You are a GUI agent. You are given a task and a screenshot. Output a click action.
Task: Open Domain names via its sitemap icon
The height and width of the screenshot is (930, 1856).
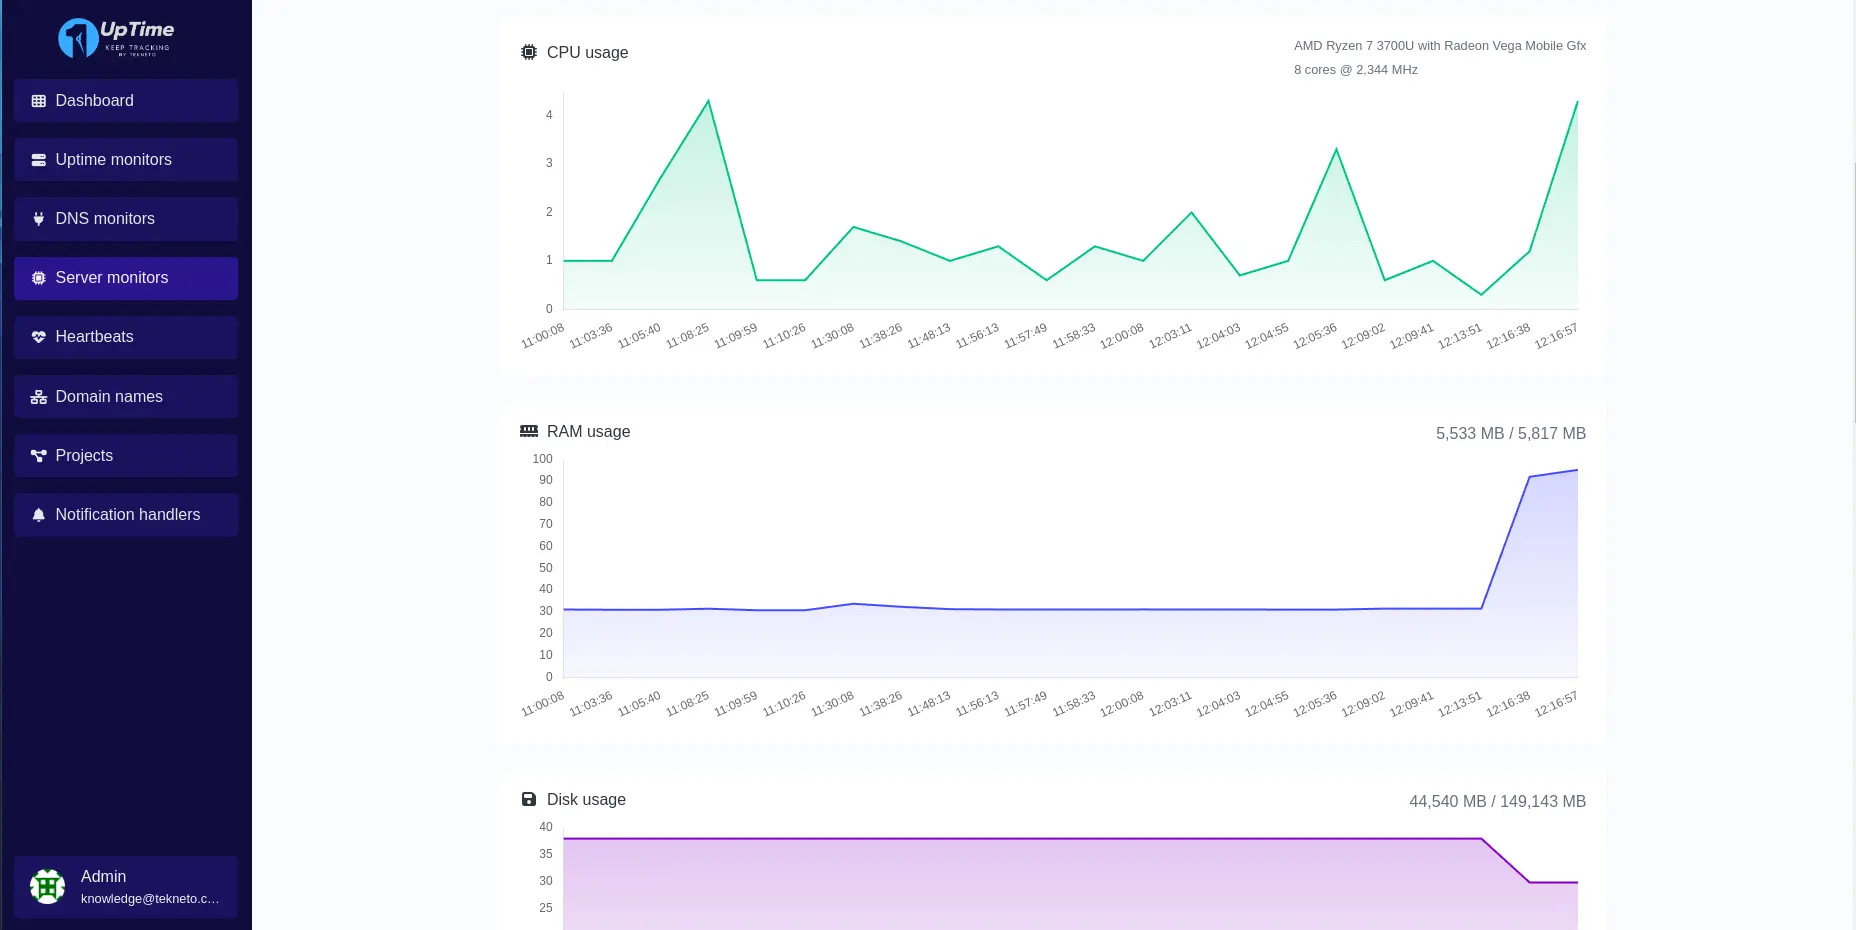(x=38, y=396)
